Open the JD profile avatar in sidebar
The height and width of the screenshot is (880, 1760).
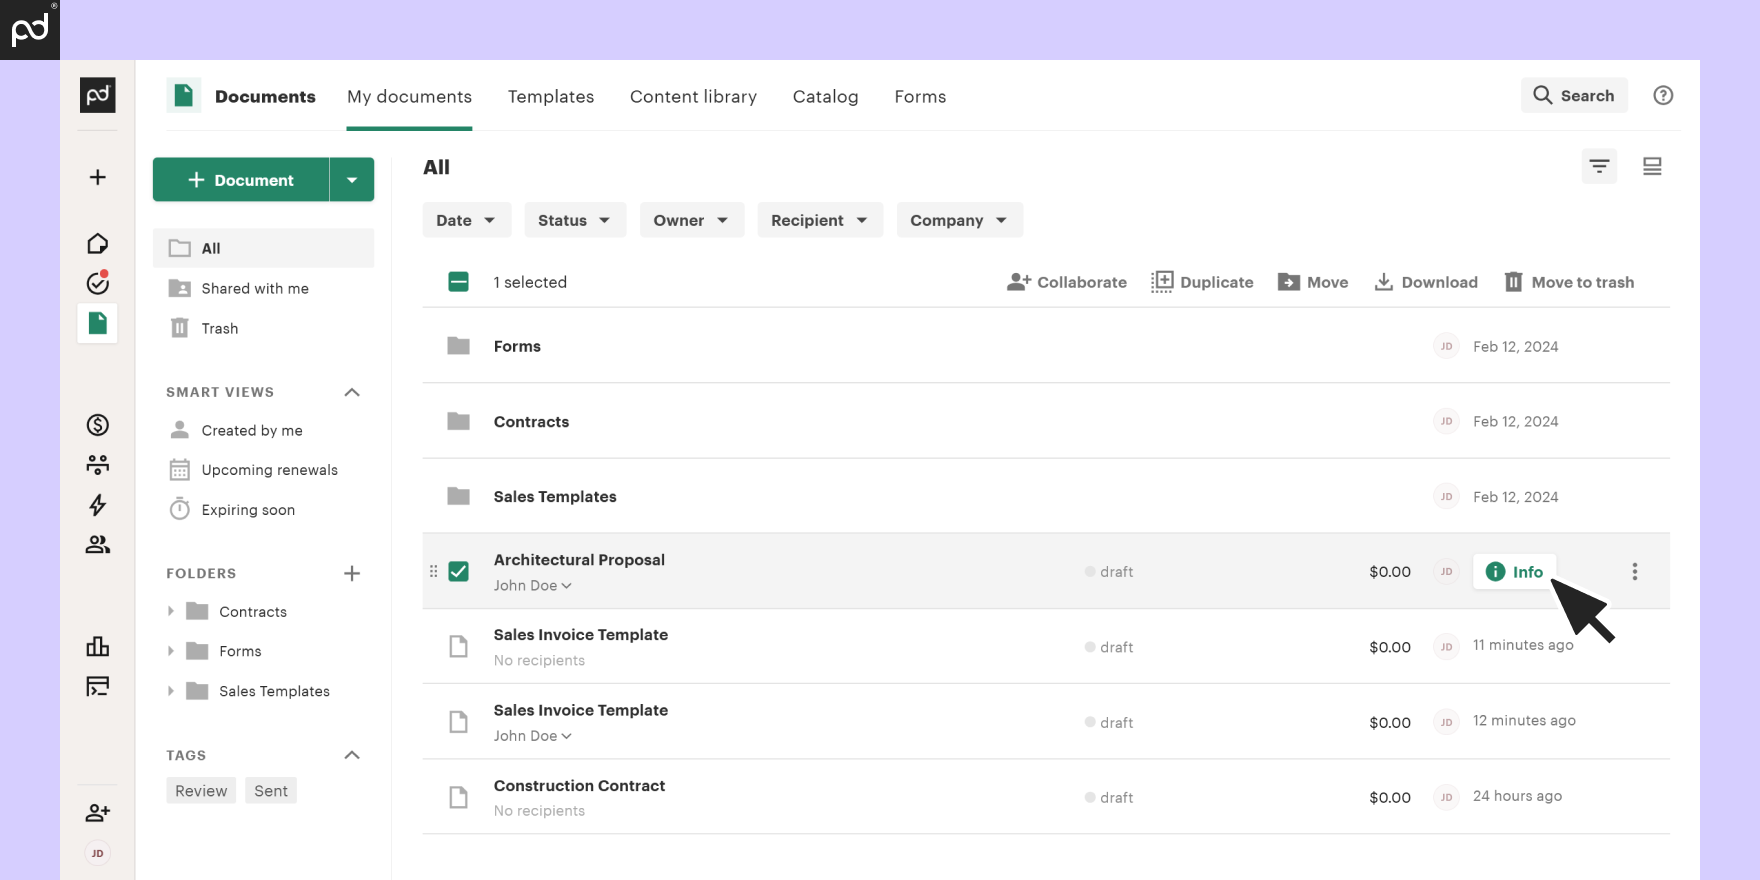(97, 853)
